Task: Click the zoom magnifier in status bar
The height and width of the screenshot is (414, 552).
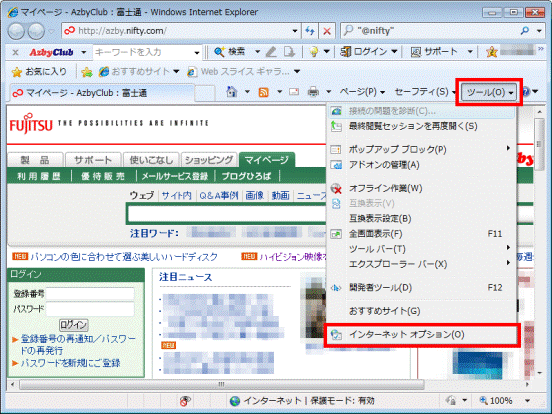Action: 484,400
